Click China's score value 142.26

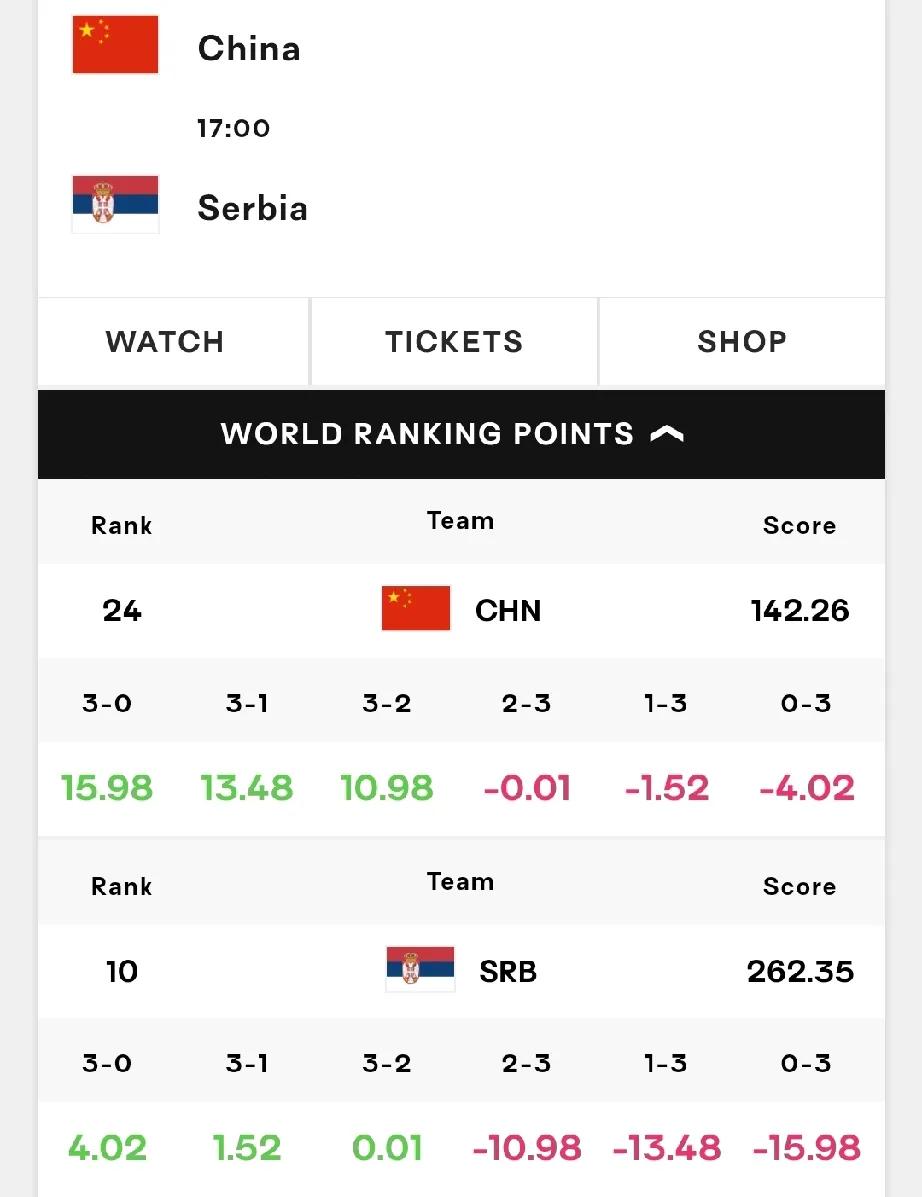[800, 611]
